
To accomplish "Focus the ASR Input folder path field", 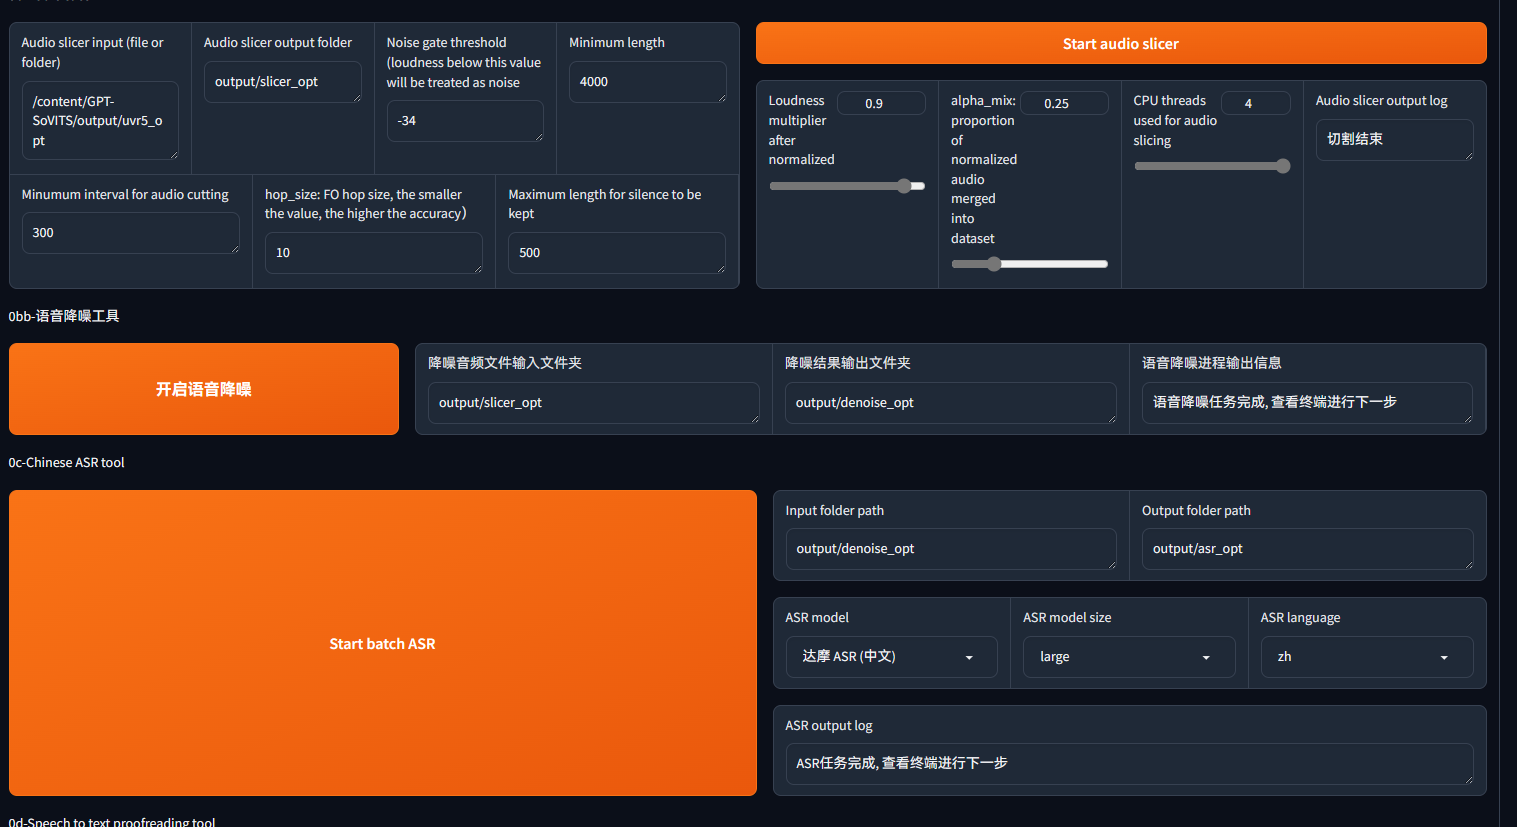I will click(x=950, y=549).
